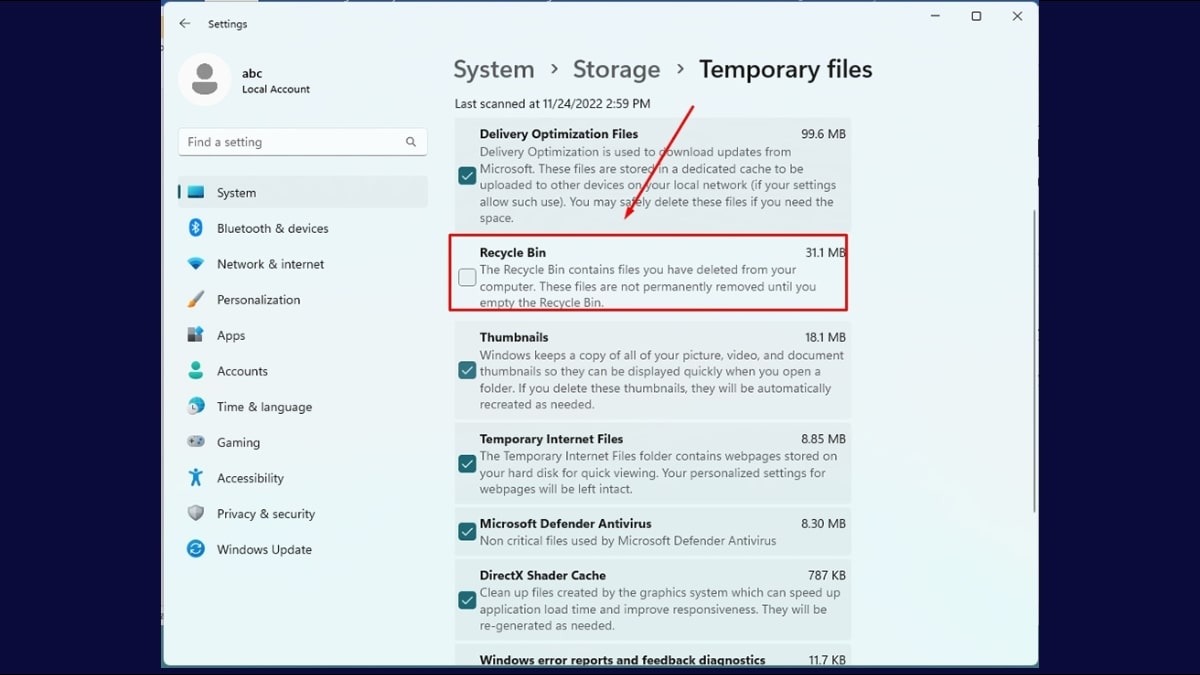Toggle DirectX Shader Cache checkbox
This screenshot has width=1200, height=675.
[467, 601]
